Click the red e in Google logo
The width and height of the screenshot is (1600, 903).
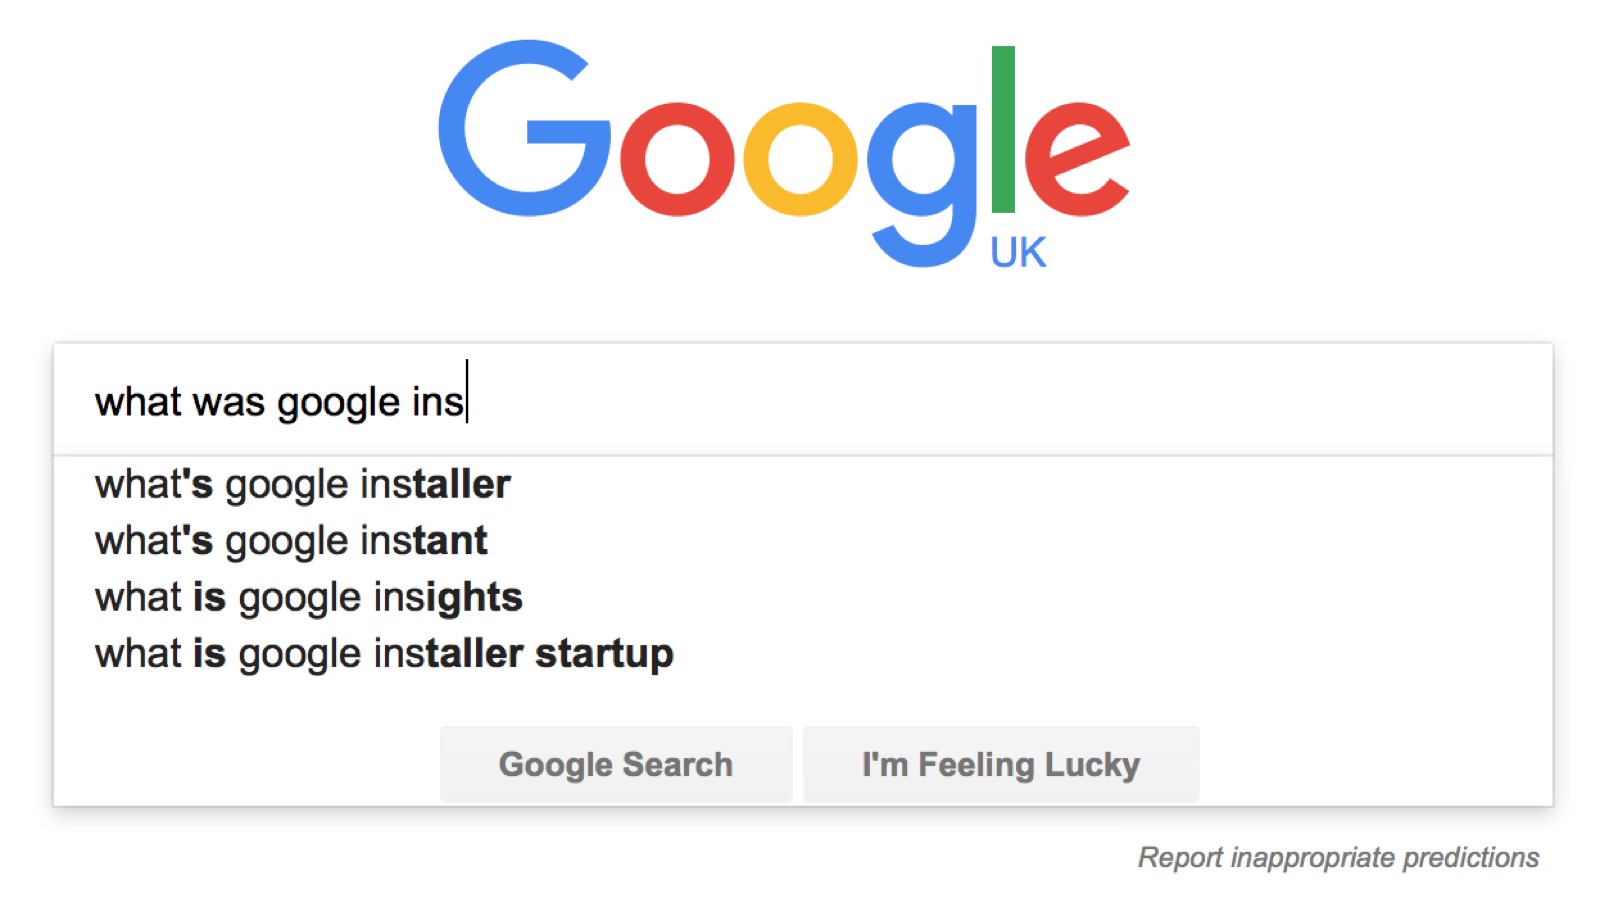pyautogui.click(x=1075, y=159)
